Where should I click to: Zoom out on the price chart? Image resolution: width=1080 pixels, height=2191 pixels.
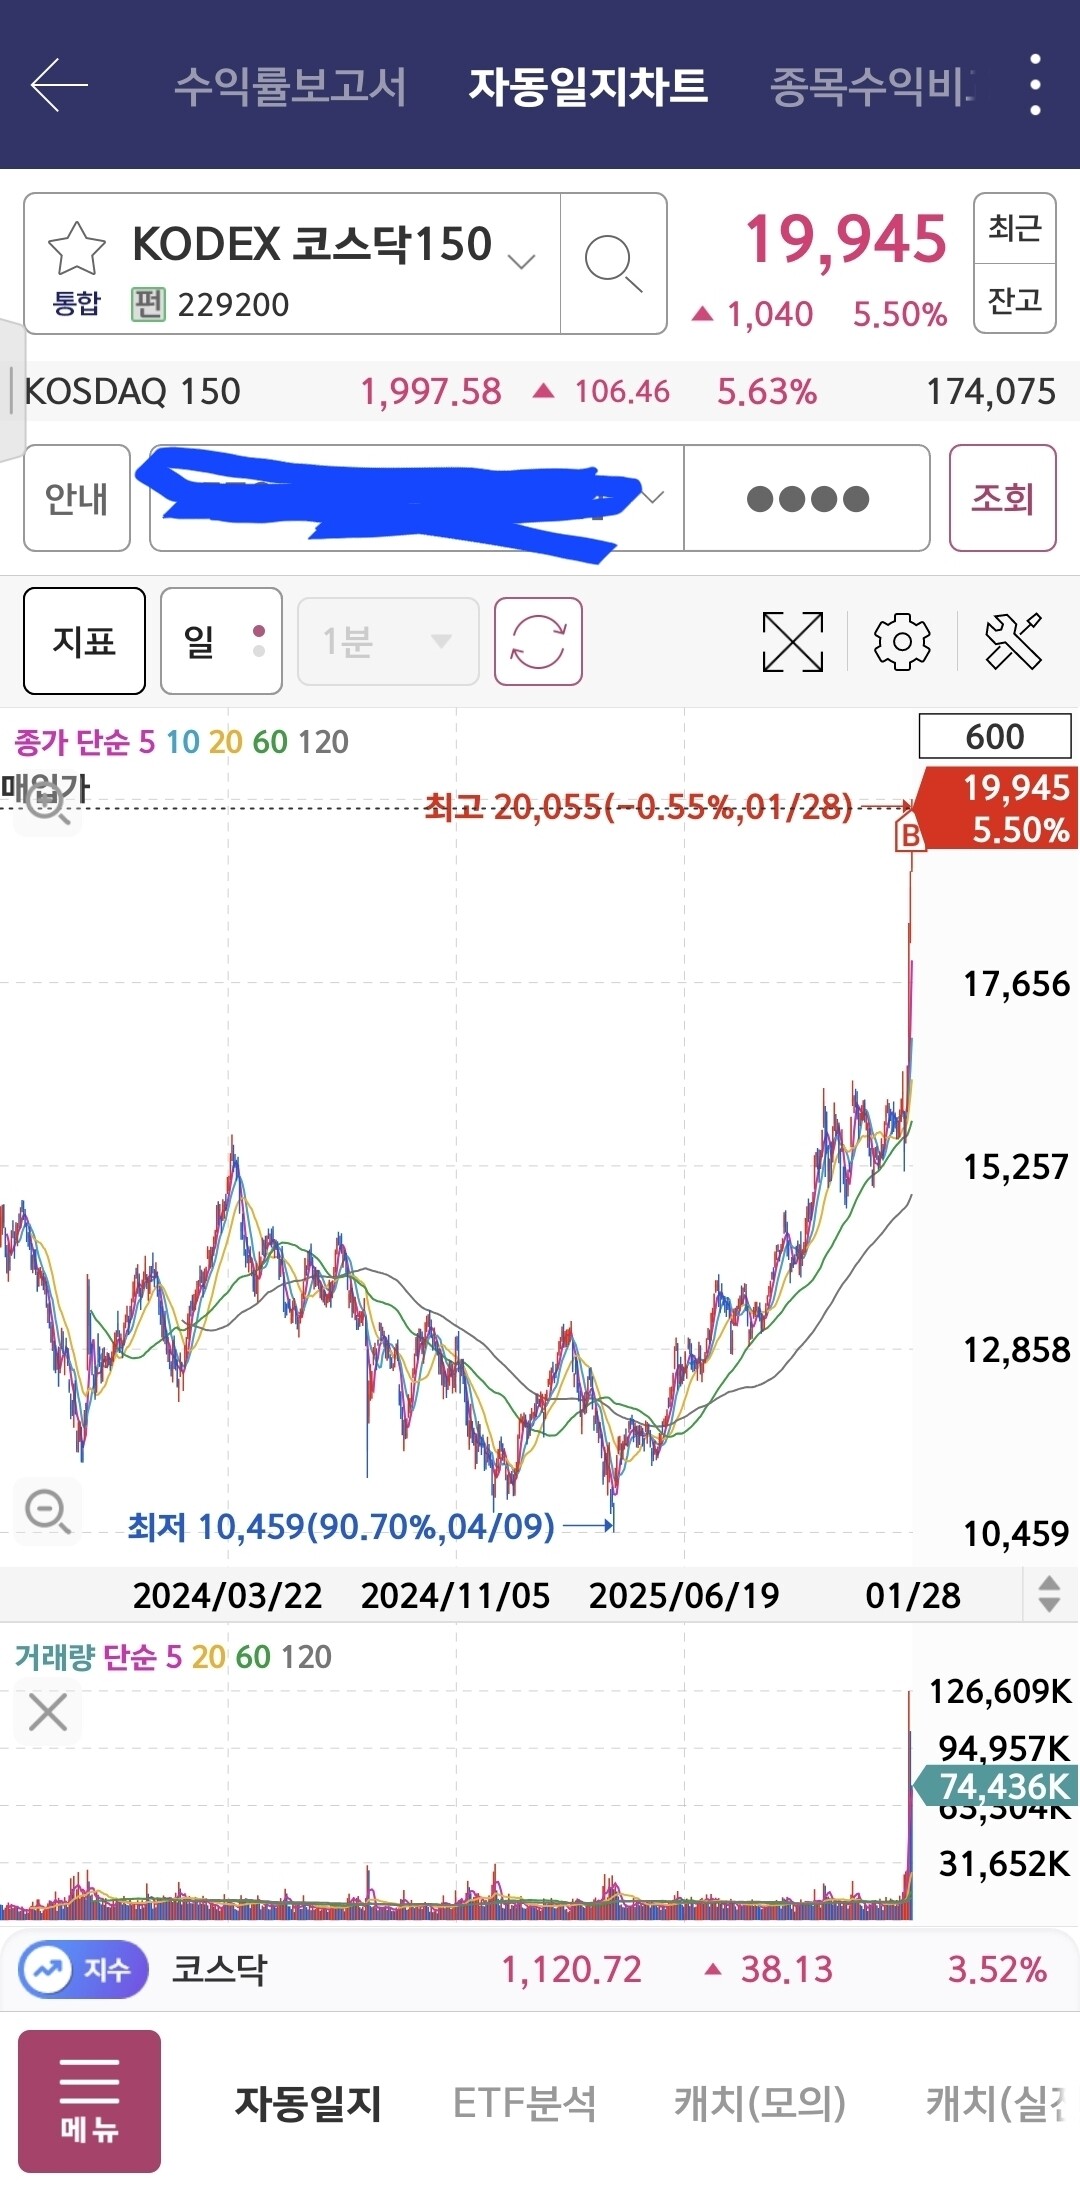click(47, 1511)
